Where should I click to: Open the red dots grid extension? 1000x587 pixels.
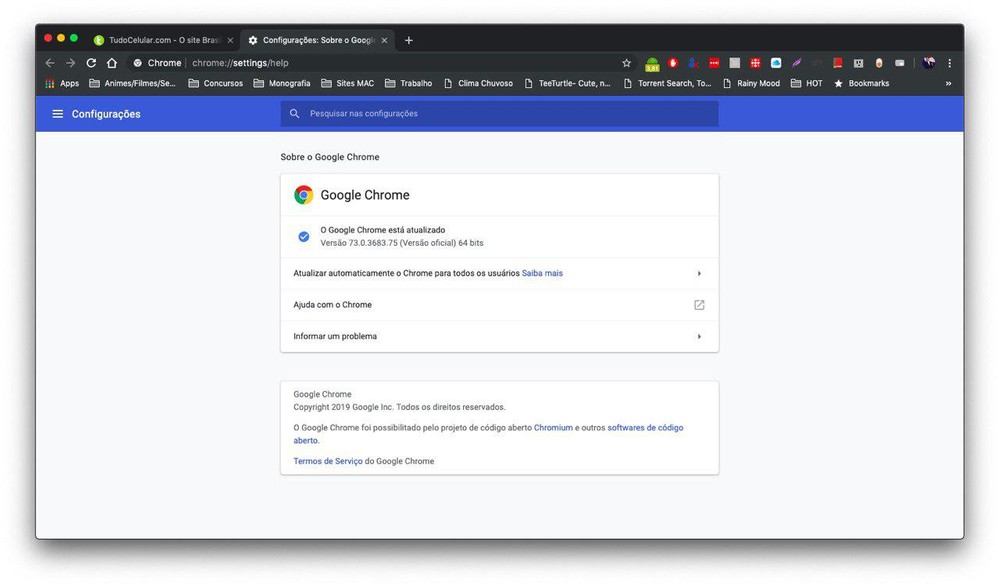[x=755, y=63]
